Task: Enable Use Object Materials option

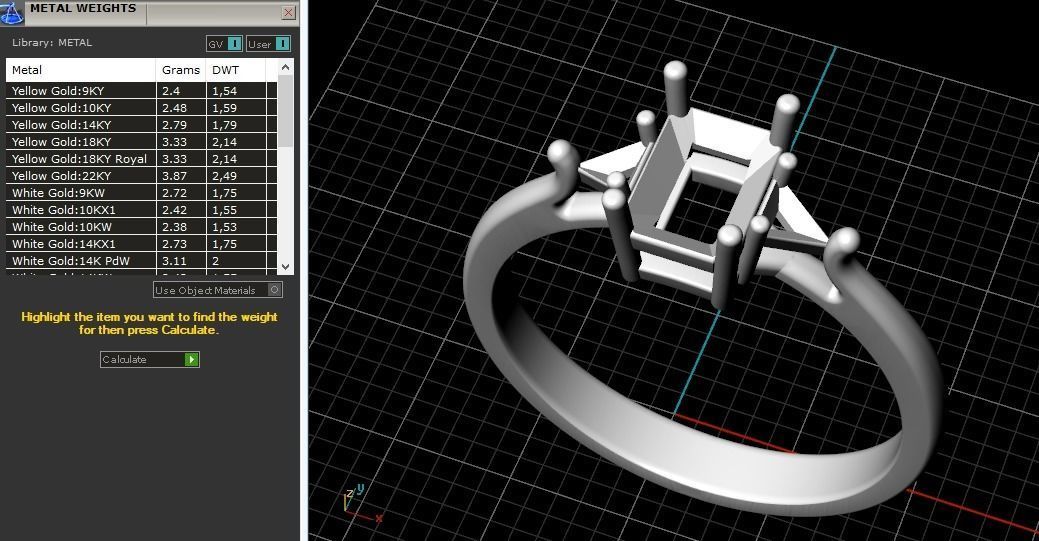Action: [218, 290]
